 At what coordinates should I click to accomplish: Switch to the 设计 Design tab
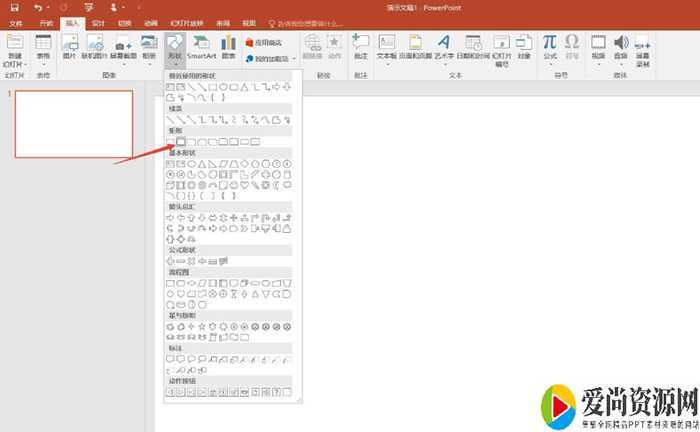pos(97,22)
